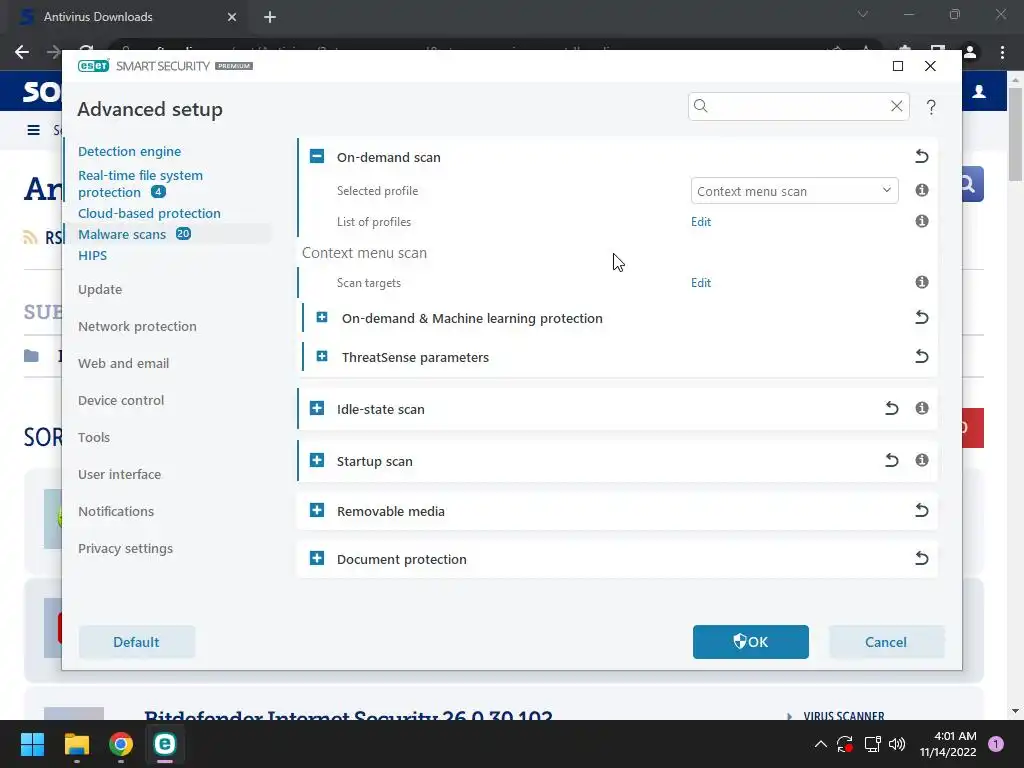Select Detection engine in sidebar
The image size is (1024, 768).
point(129,152)
